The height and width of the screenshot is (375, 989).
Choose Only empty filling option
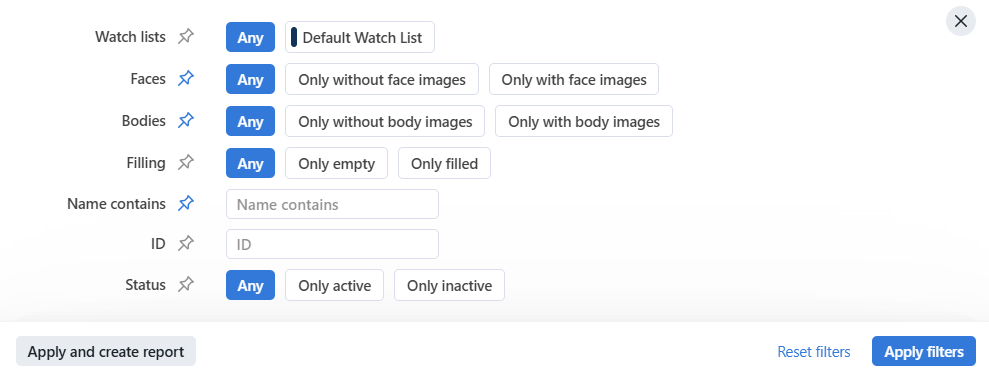336,164
